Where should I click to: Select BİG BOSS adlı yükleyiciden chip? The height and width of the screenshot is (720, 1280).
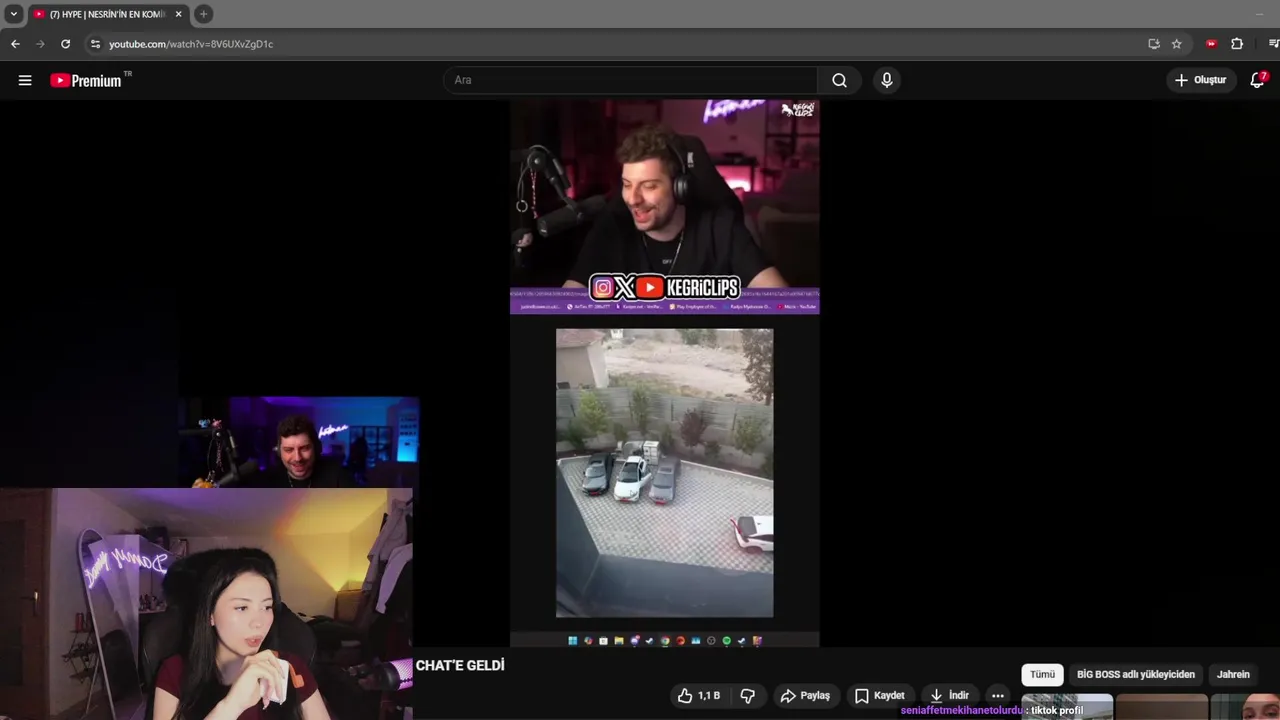pyautogui.click(x=1135, y=674)
